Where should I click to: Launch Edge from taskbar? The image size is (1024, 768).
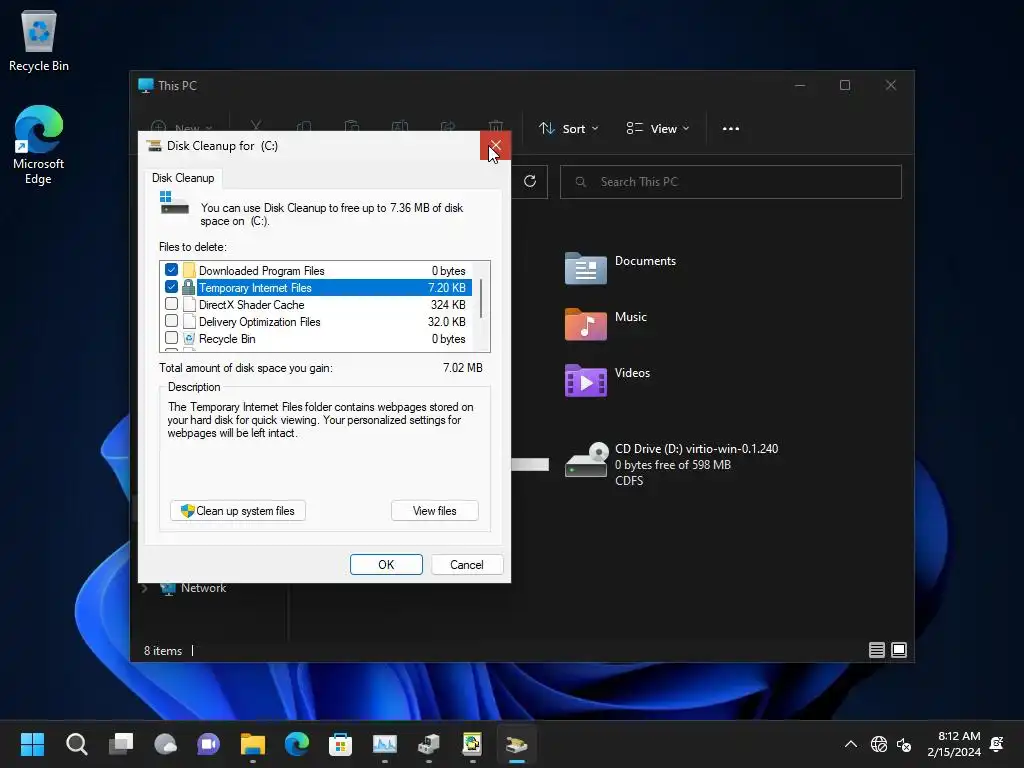296,744
